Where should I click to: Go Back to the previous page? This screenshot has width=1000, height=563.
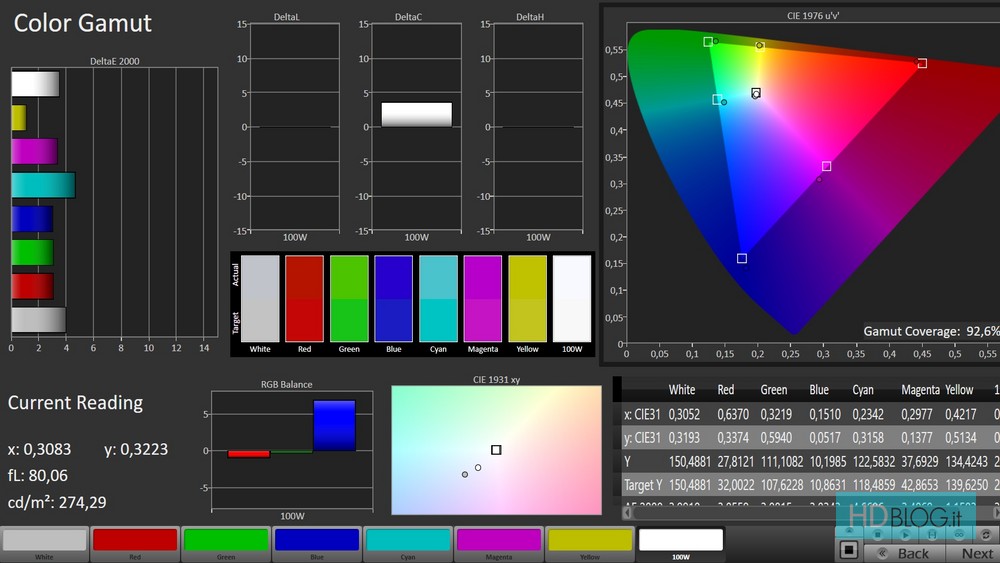(x=903, y=553)
